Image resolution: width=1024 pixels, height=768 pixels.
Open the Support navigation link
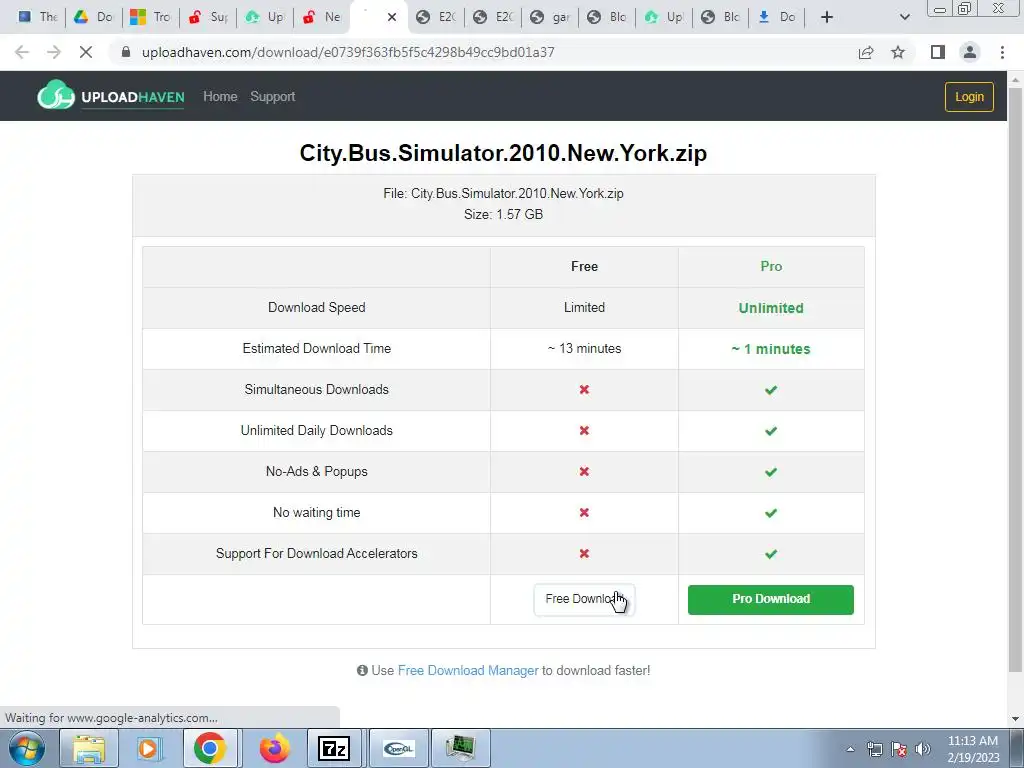272,97
